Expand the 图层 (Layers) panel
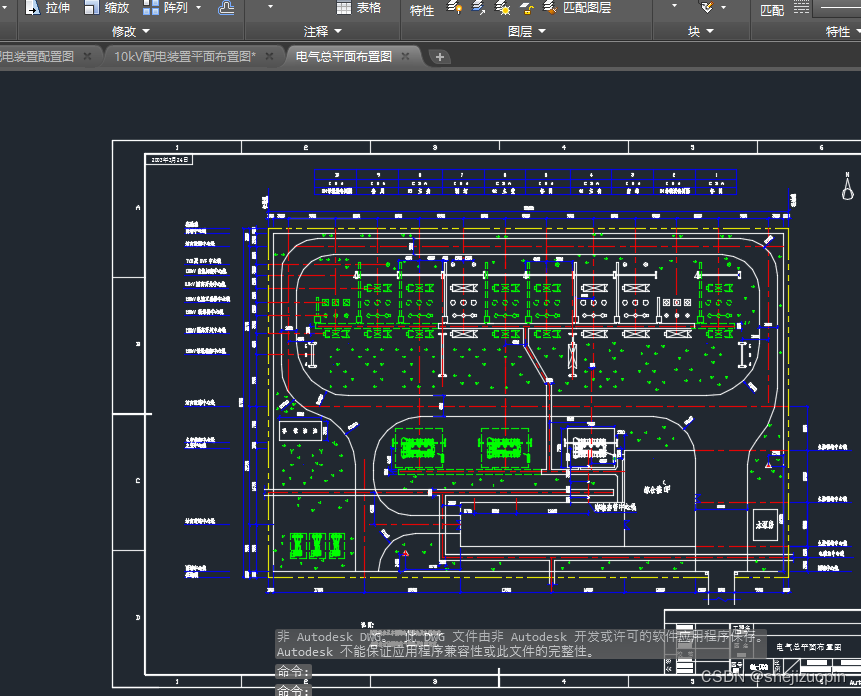The height and width of the screenshot is (696, 861). [527, 31]
